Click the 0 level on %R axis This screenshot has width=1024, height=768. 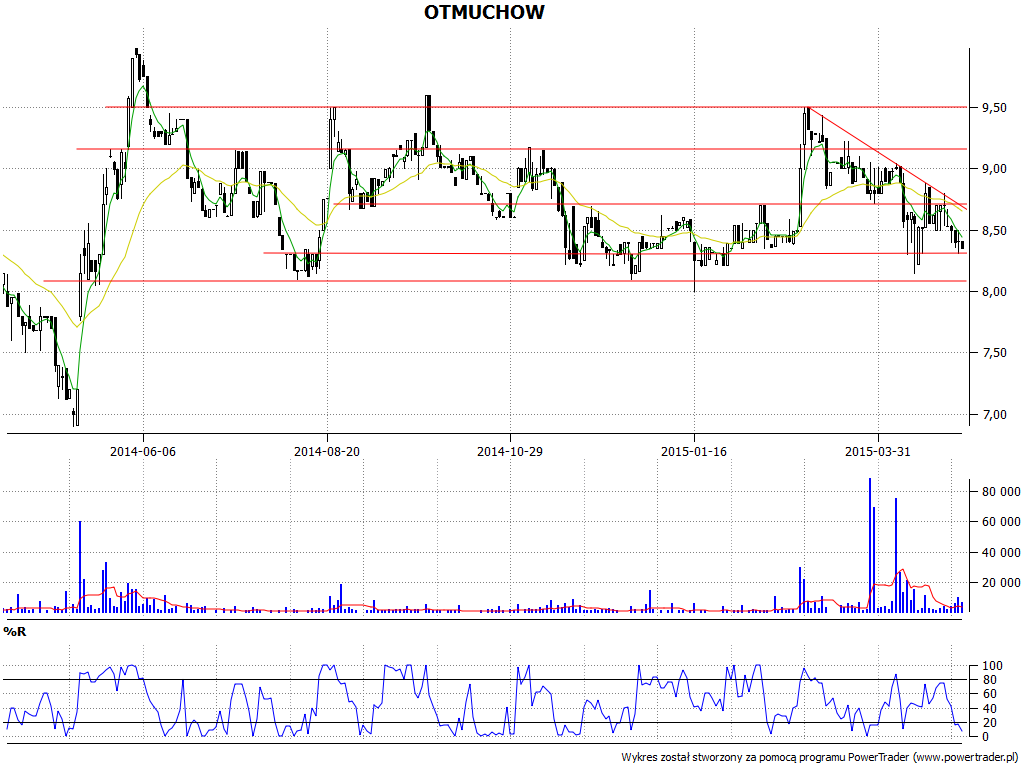[986, 737]
